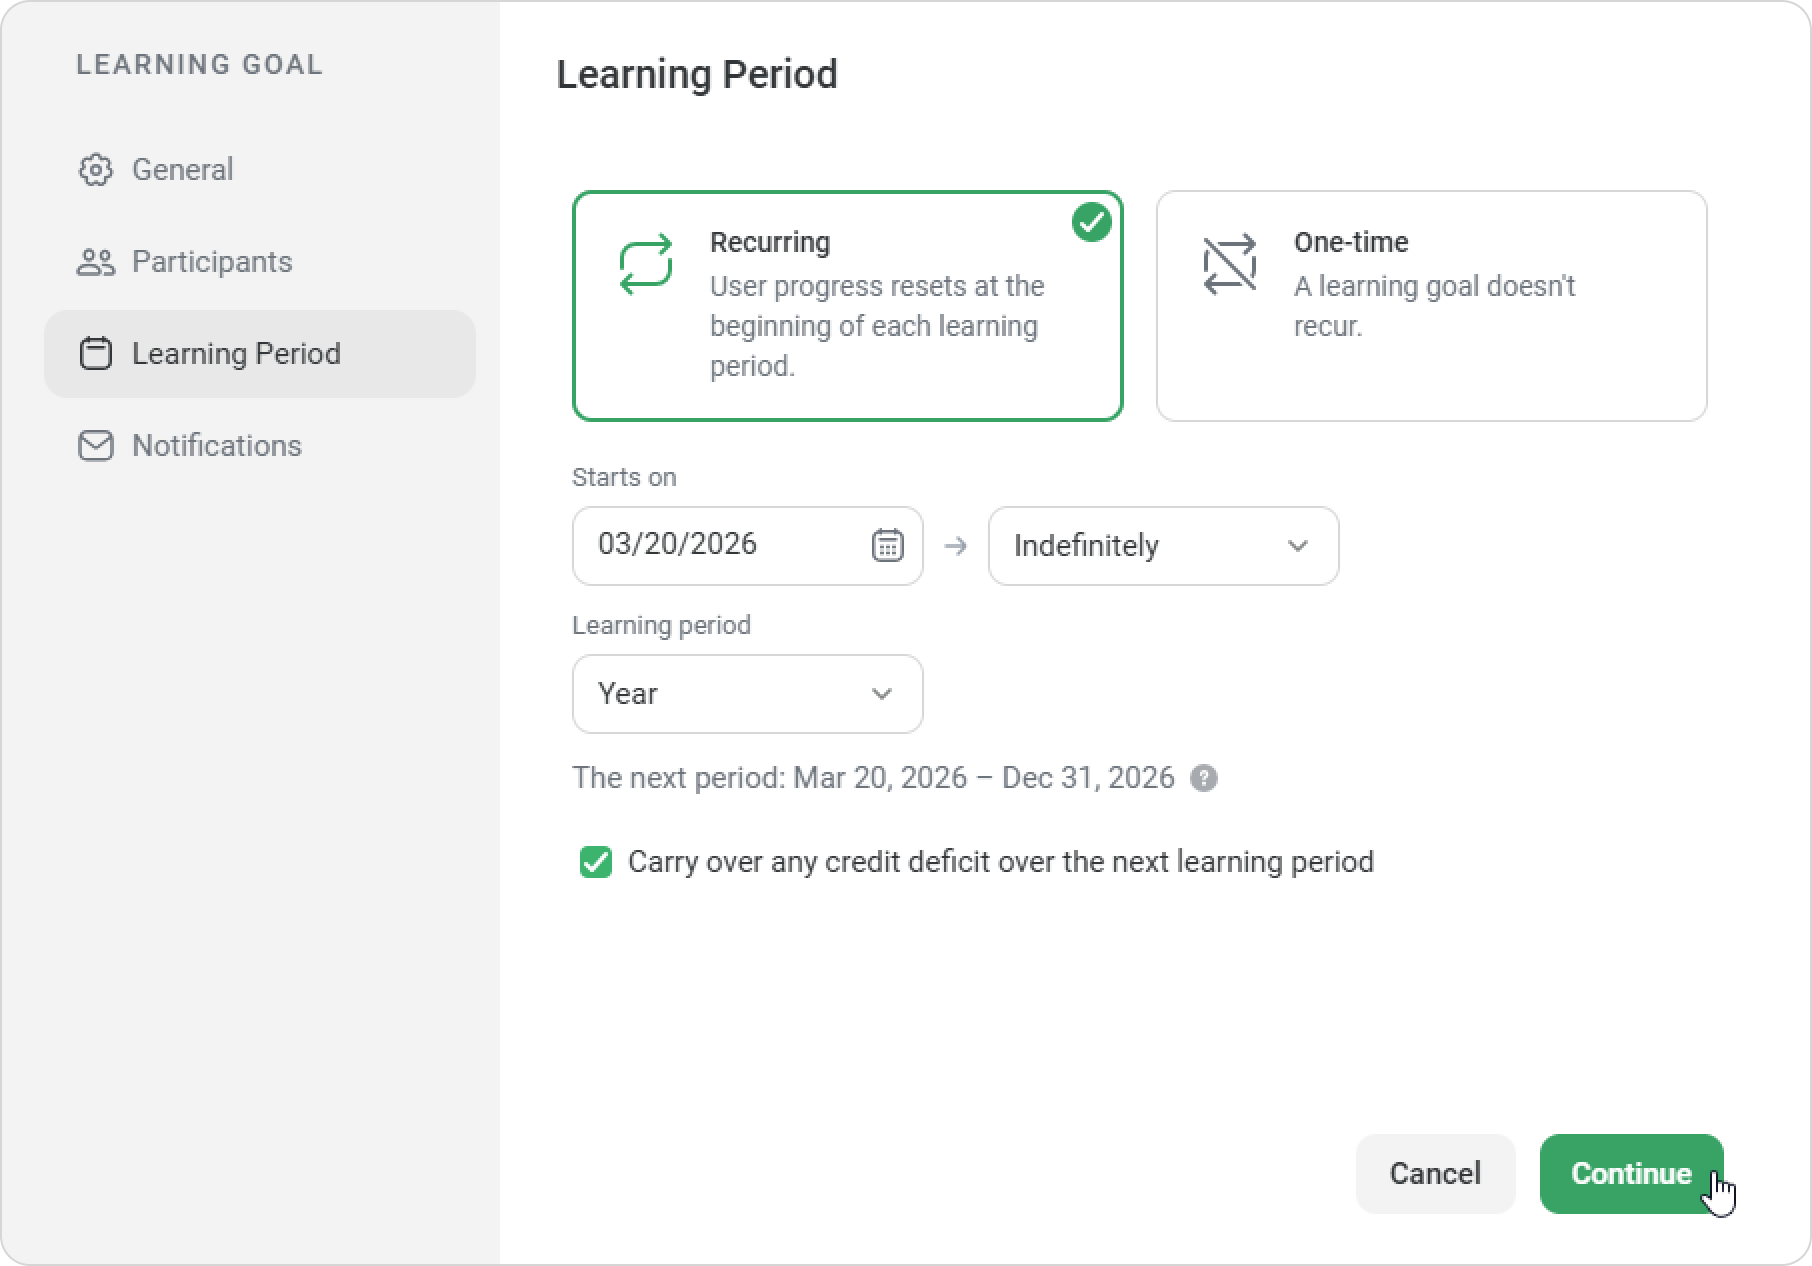
Task: Click the help question mark icon
Action: [1204, 778]
